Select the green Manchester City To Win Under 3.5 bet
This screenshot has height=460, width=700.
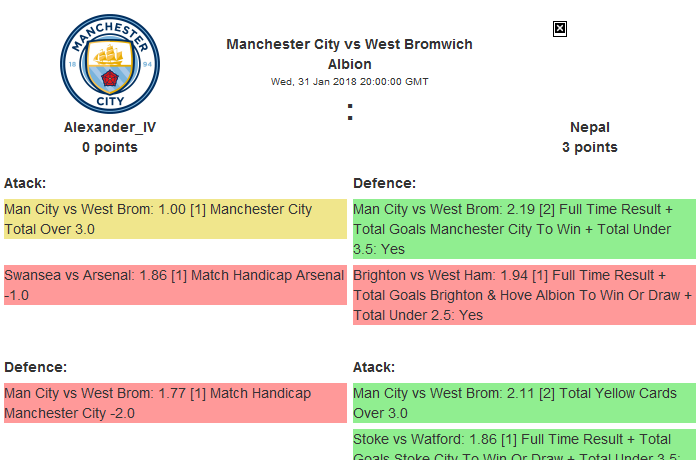coord(523,230)
